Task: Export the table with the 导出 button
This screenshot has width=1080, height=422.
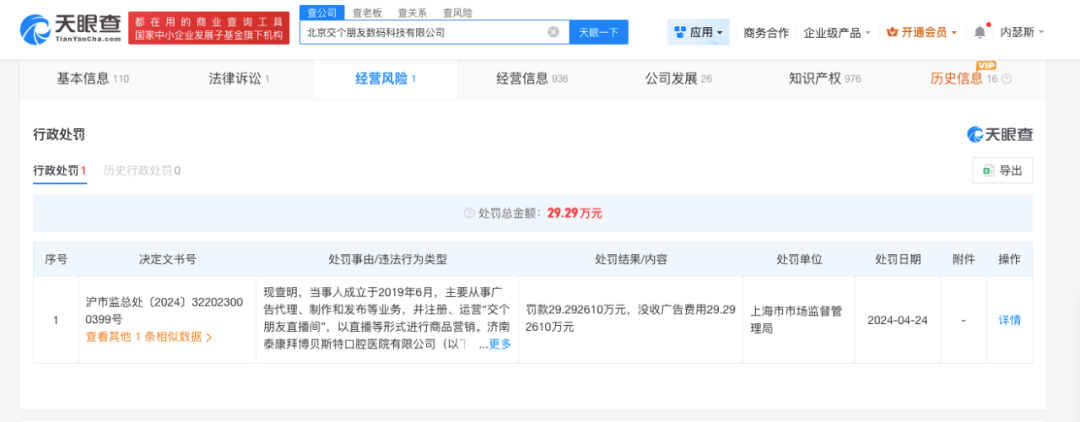Action: pos(1002,171)
